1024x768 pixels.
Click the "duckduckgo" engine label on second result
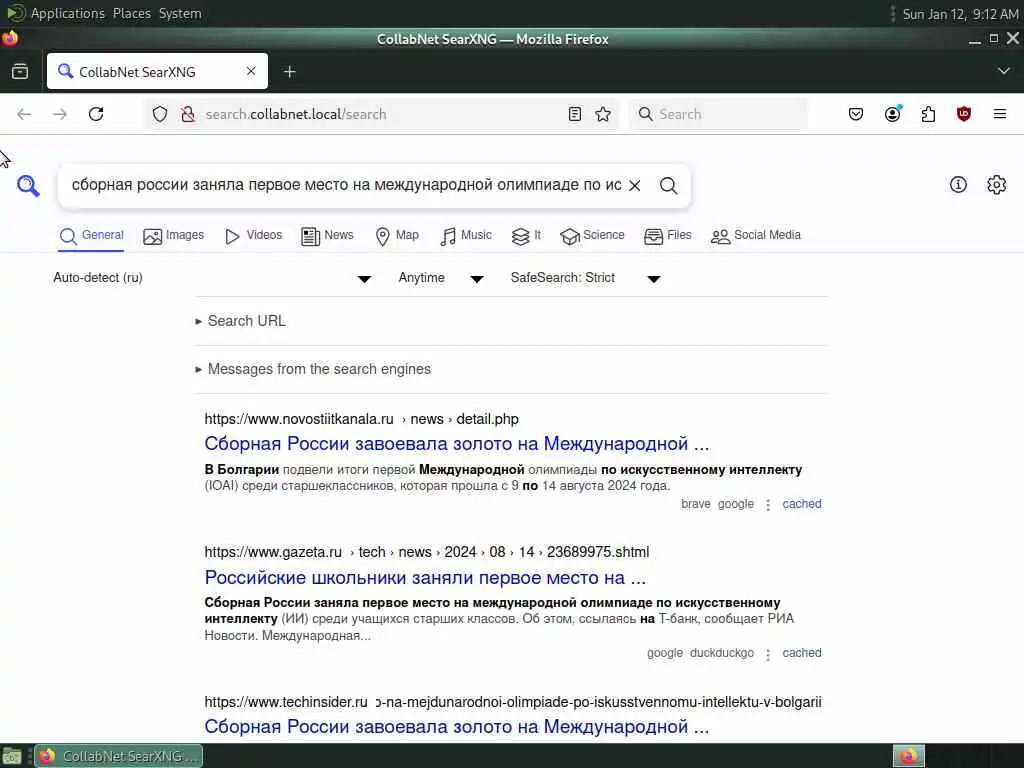pyautogui.click(x=722, y=653)
